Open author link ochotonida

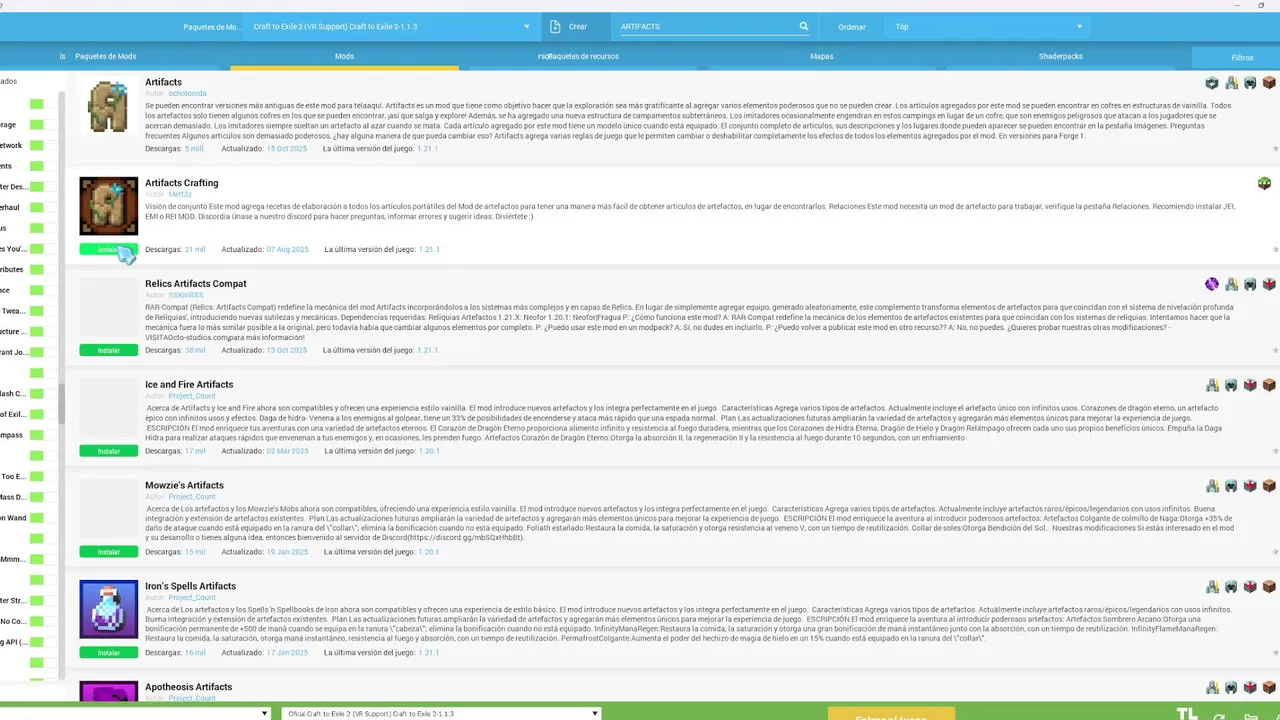click(187, 93)
